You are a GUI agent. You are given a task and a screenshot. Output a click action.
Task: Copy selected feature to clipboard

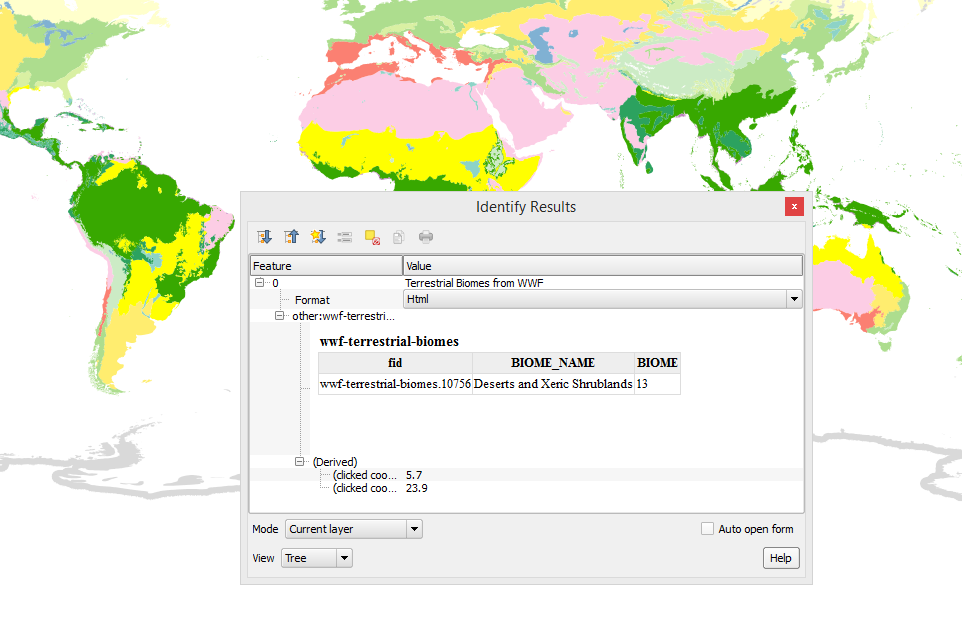click(x=397, y=236)
